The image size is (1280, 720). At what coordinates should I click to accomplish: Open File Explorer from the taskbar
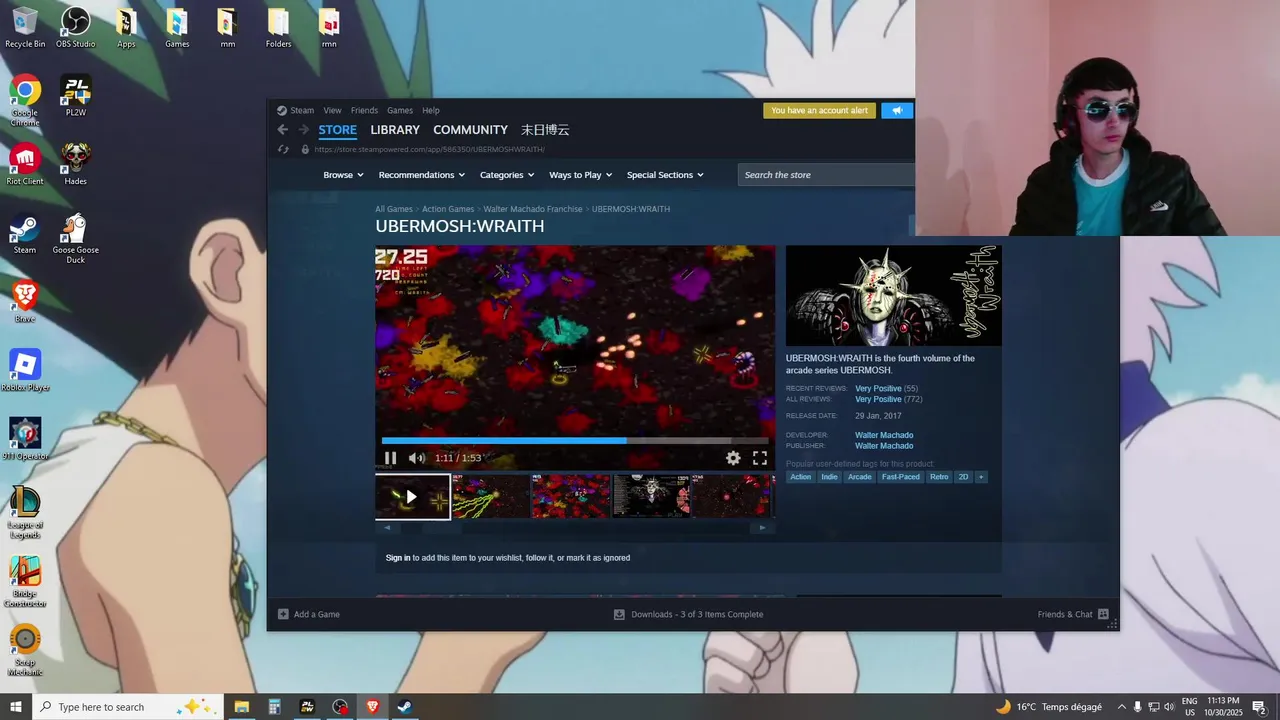click(x=241, y=707)
